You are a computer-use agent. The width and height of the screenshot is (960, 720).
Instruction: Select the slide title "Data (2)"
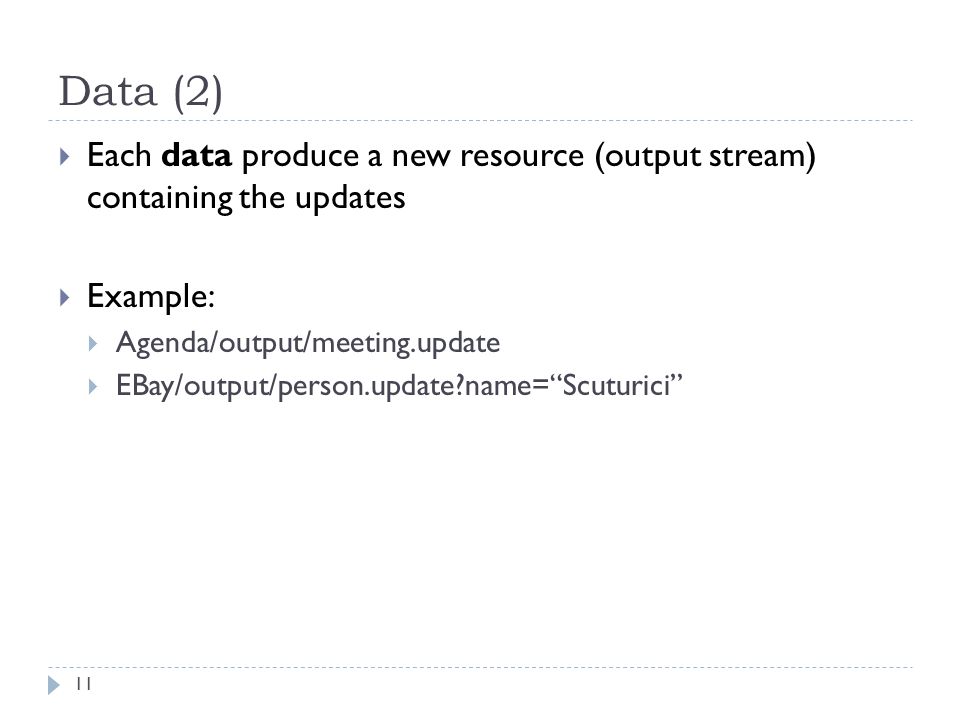point(140,92)
